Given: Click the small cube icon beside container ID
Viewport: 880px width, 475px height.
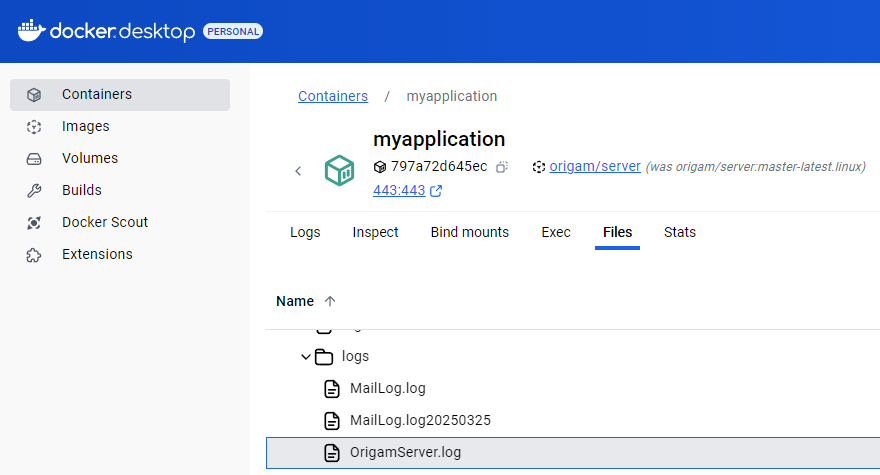Looking at the screenshot, I should pyautogui.click(x=380, y=167).
